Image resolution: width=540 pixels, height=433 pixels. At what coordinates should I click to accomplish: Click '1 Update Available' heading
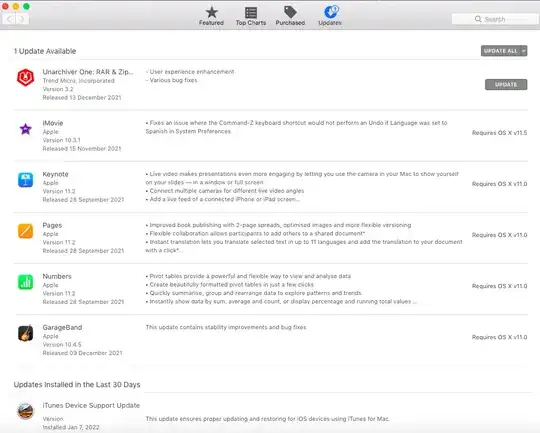point(45,51)
